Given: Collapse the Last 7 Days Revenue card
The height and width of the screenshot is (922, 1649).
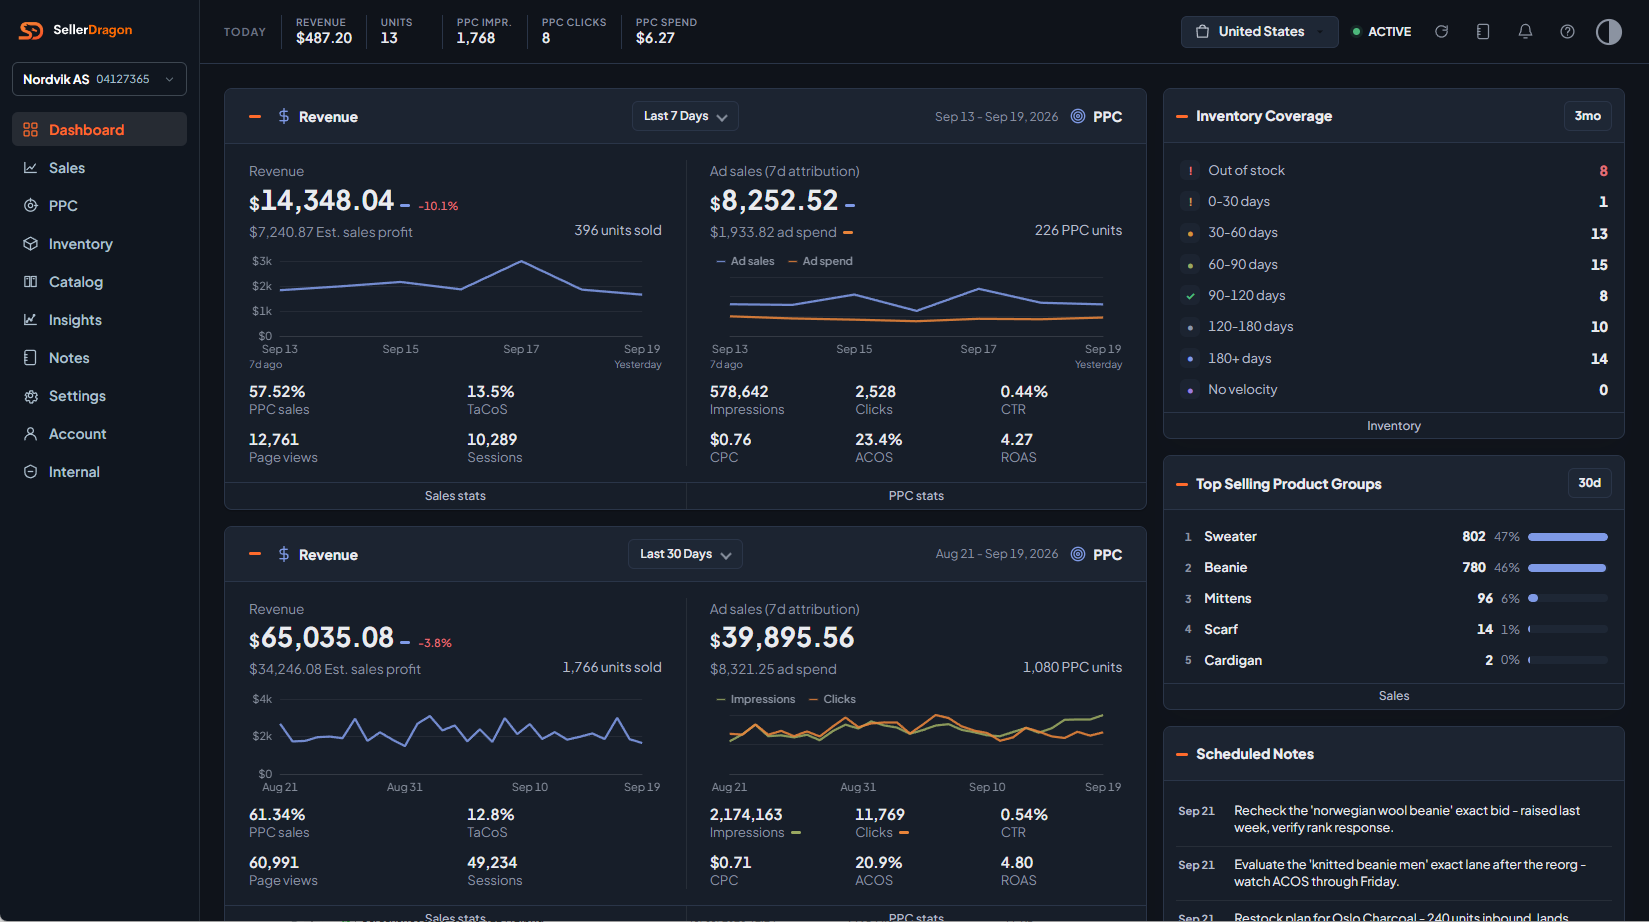Looking at the screenshot, I should coord(255,116).
